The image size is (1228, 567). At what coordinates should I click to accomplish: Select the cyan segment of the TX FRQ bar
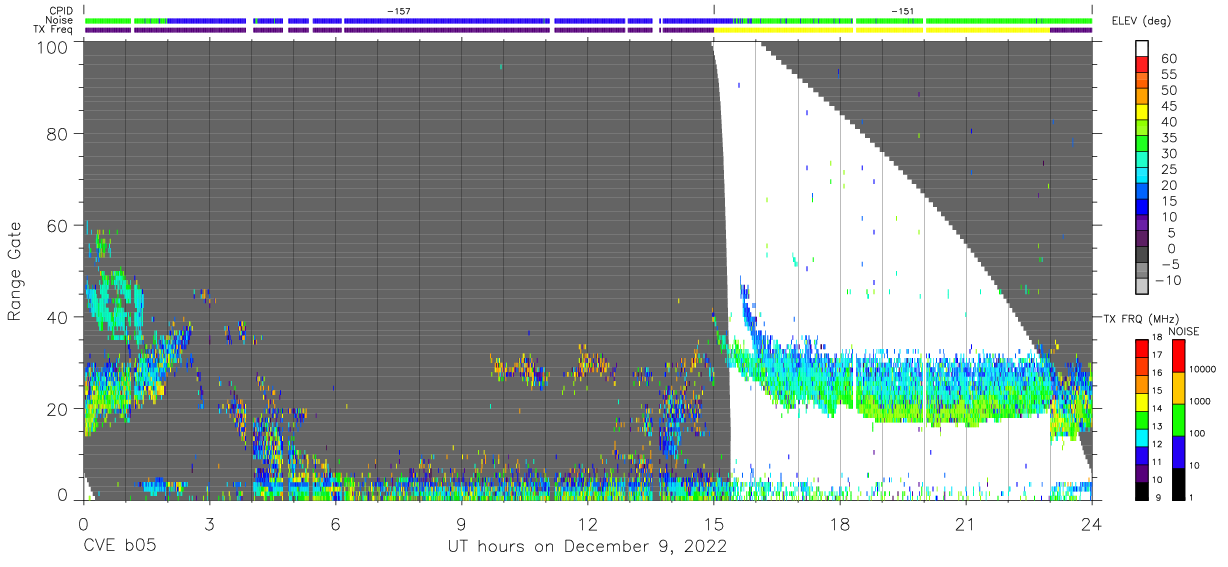coord(1142,437)
